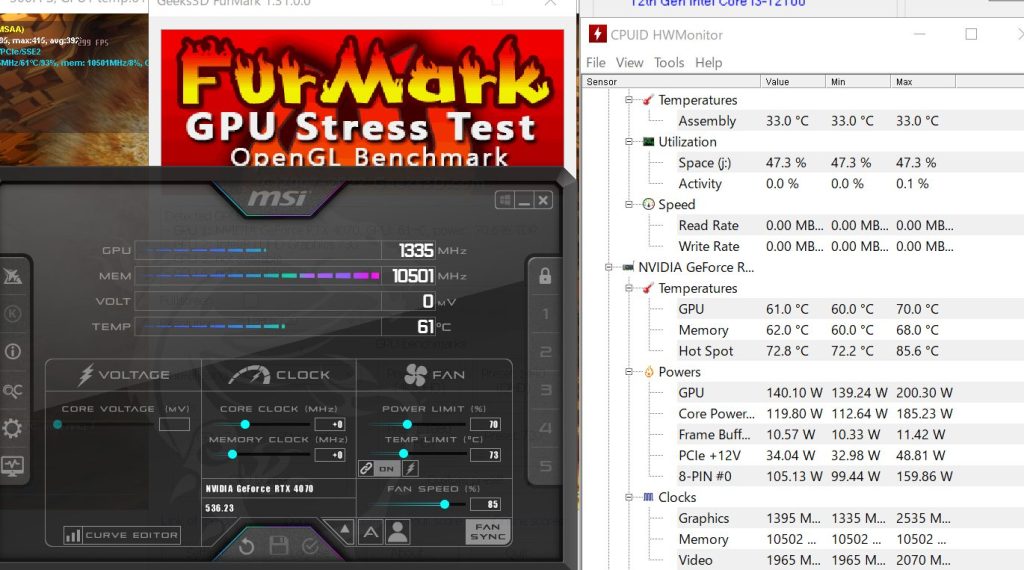Click the chip icon next to Clocks

pyautogui.click(x=648, y=497)
